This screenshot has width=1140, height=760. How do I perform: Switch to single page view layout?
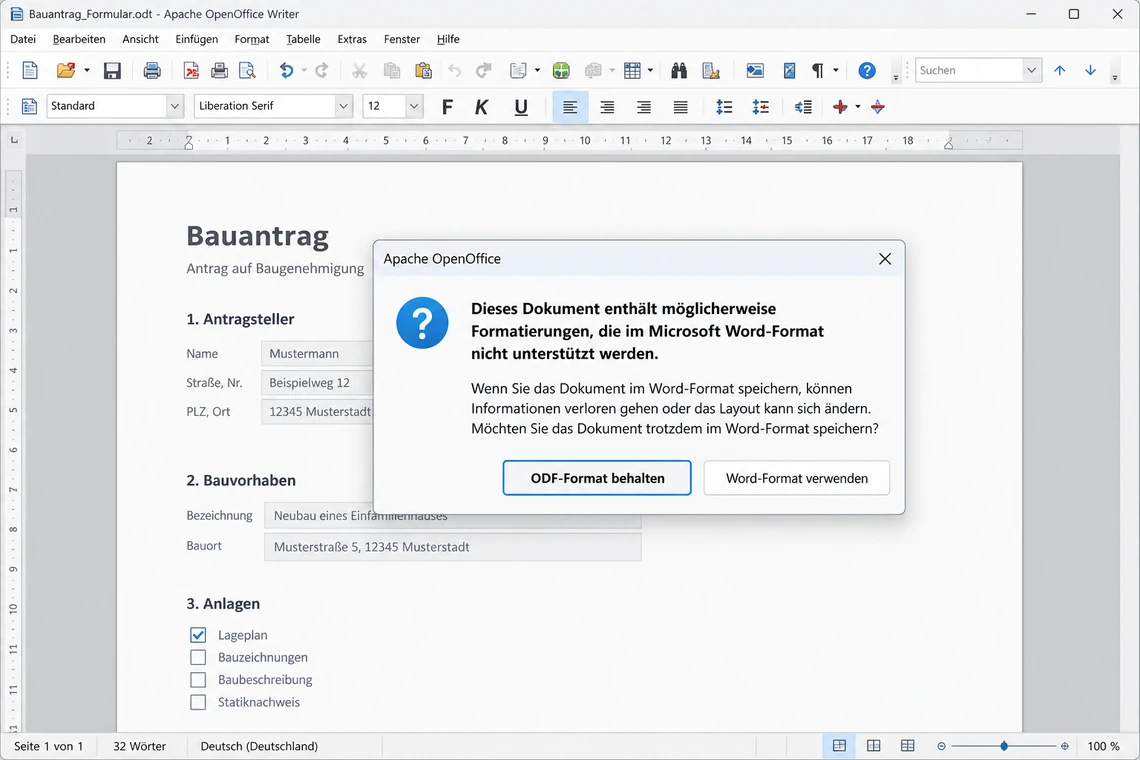[839, 746]
